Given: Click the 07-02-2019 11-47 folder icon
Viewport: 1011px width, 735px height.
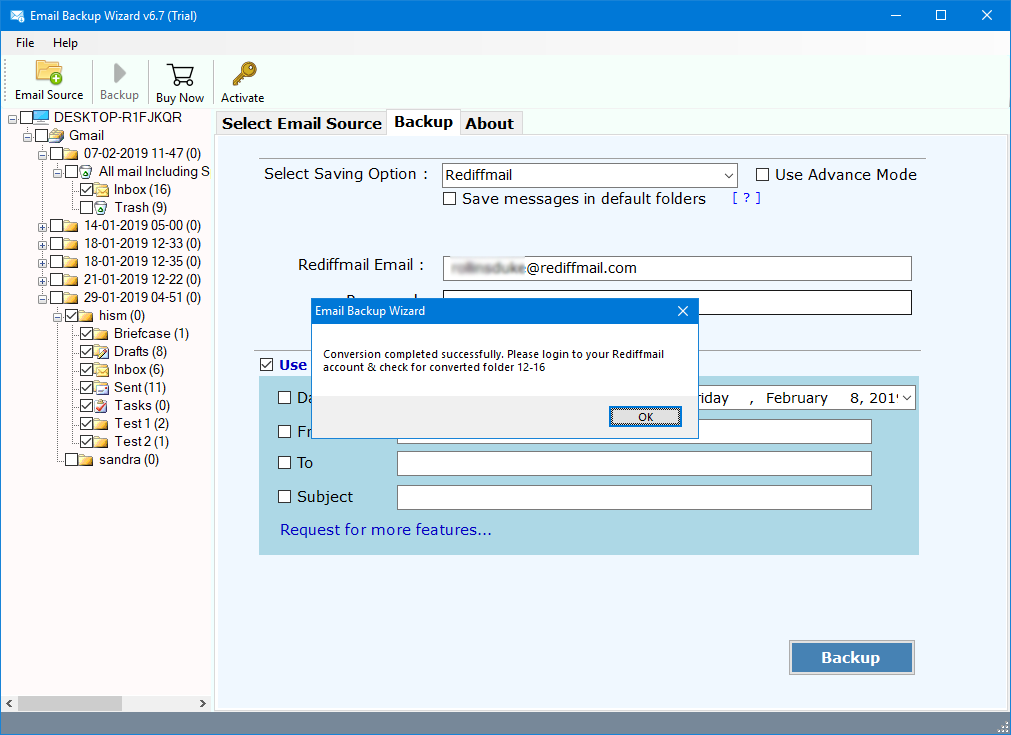Looking at the screenshot, I should [71, 154].
